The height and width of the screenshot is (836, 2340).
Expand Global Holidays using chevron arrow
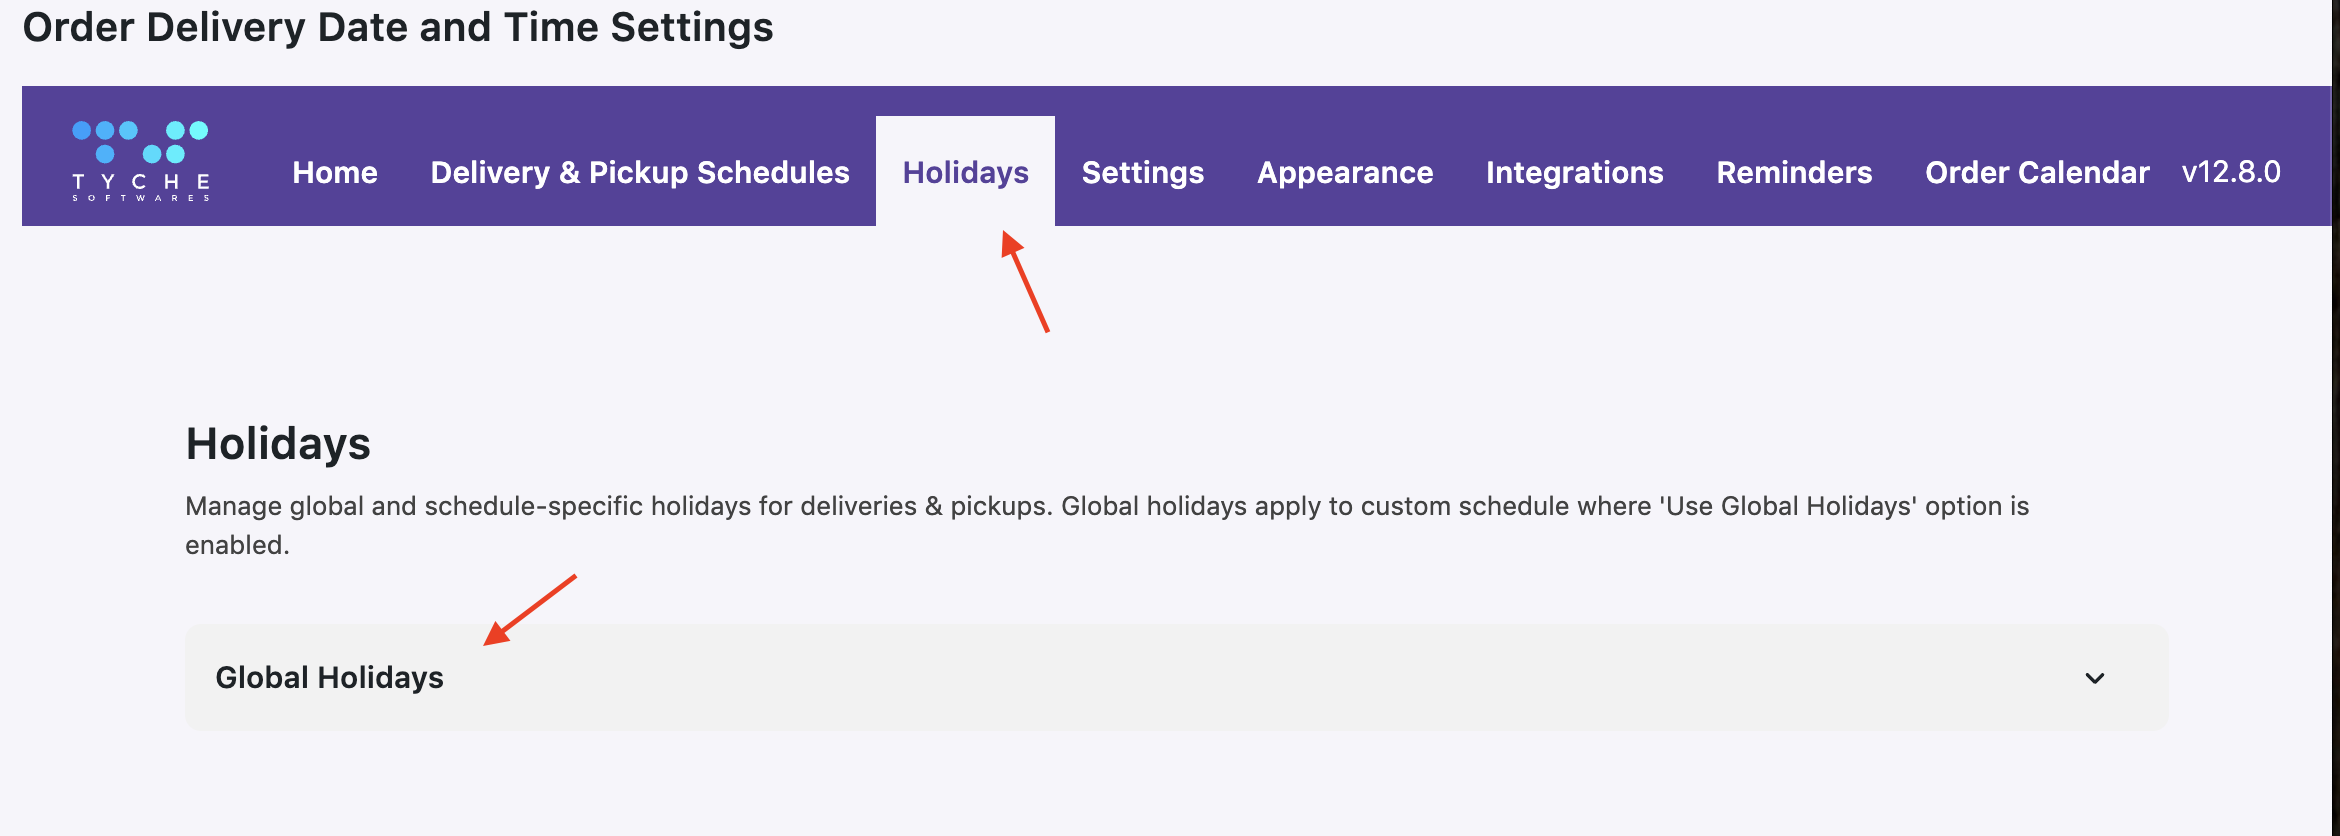[2094, 678]
